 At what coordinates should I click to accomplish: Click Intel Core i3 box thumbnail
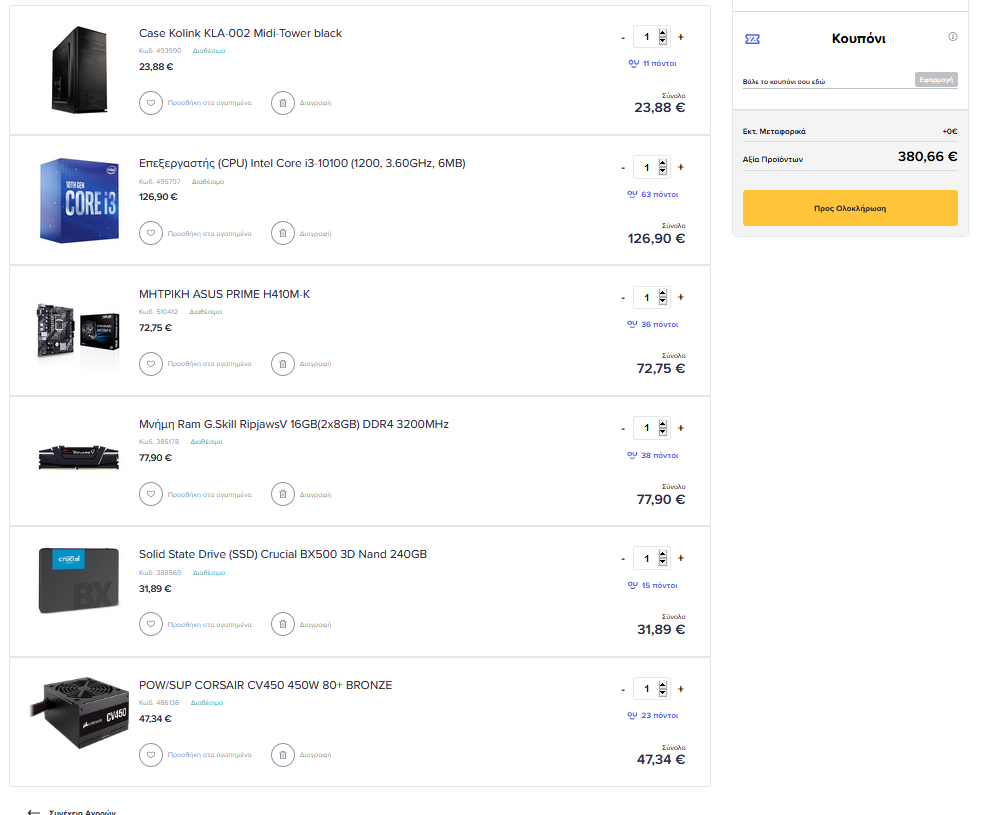point(79,200)
